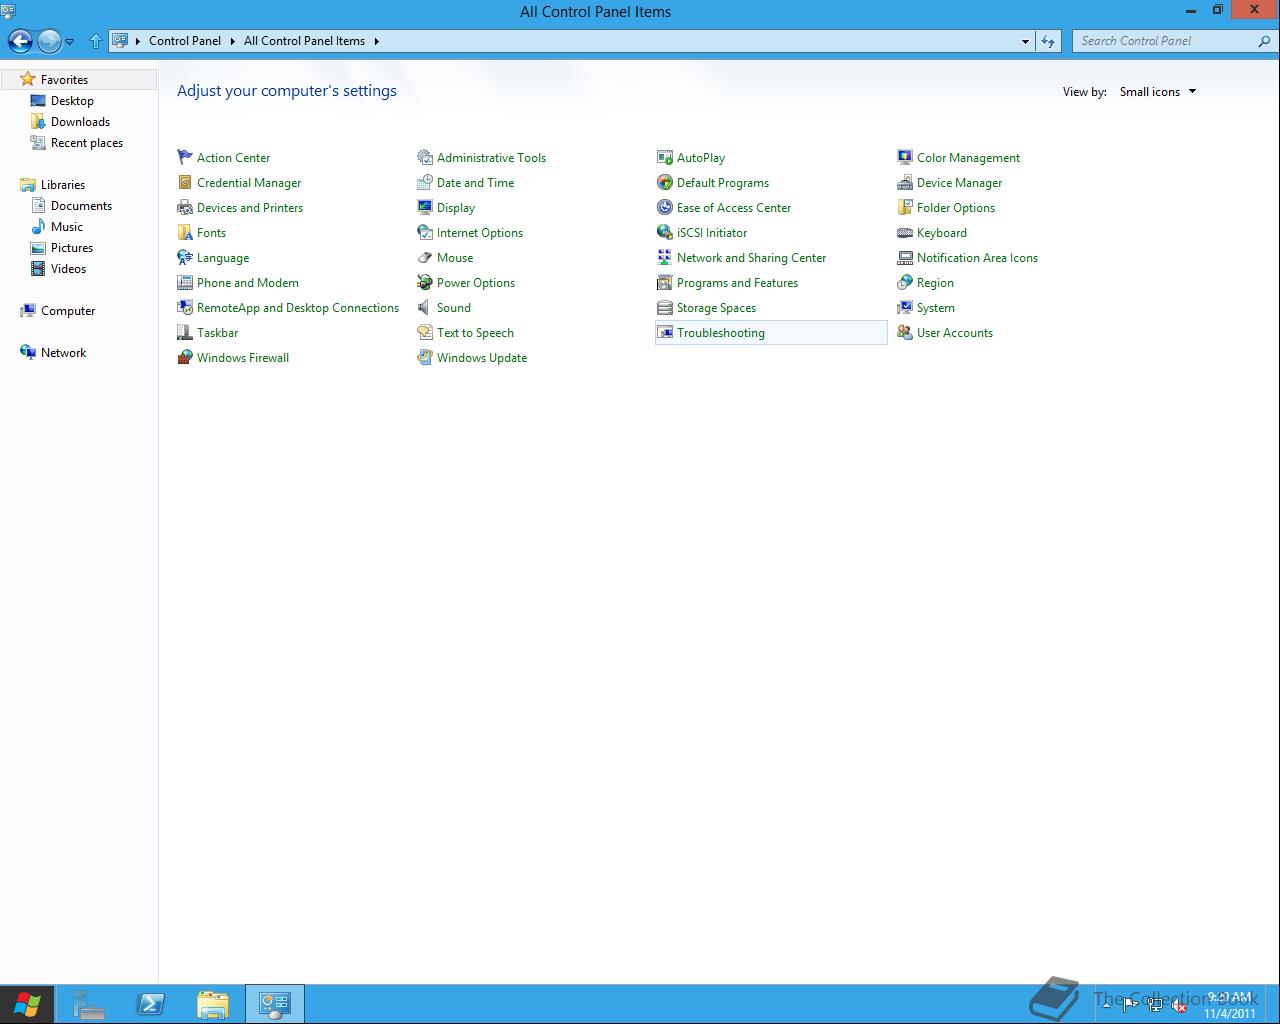Click the Administrative Tools icon
Image resolution: width=1280 pixels, height=1024 pixels.
[425, 157]
